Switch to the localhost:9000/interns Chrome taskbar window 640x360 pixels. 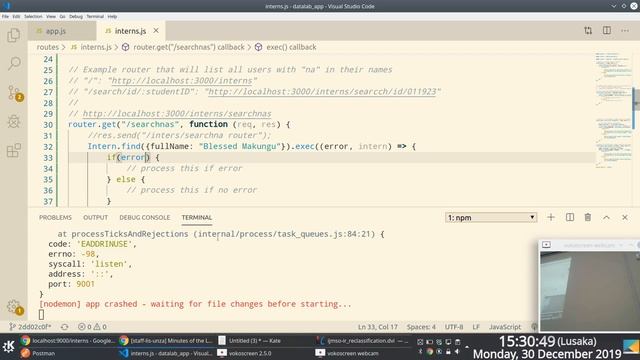click(68, 340)
